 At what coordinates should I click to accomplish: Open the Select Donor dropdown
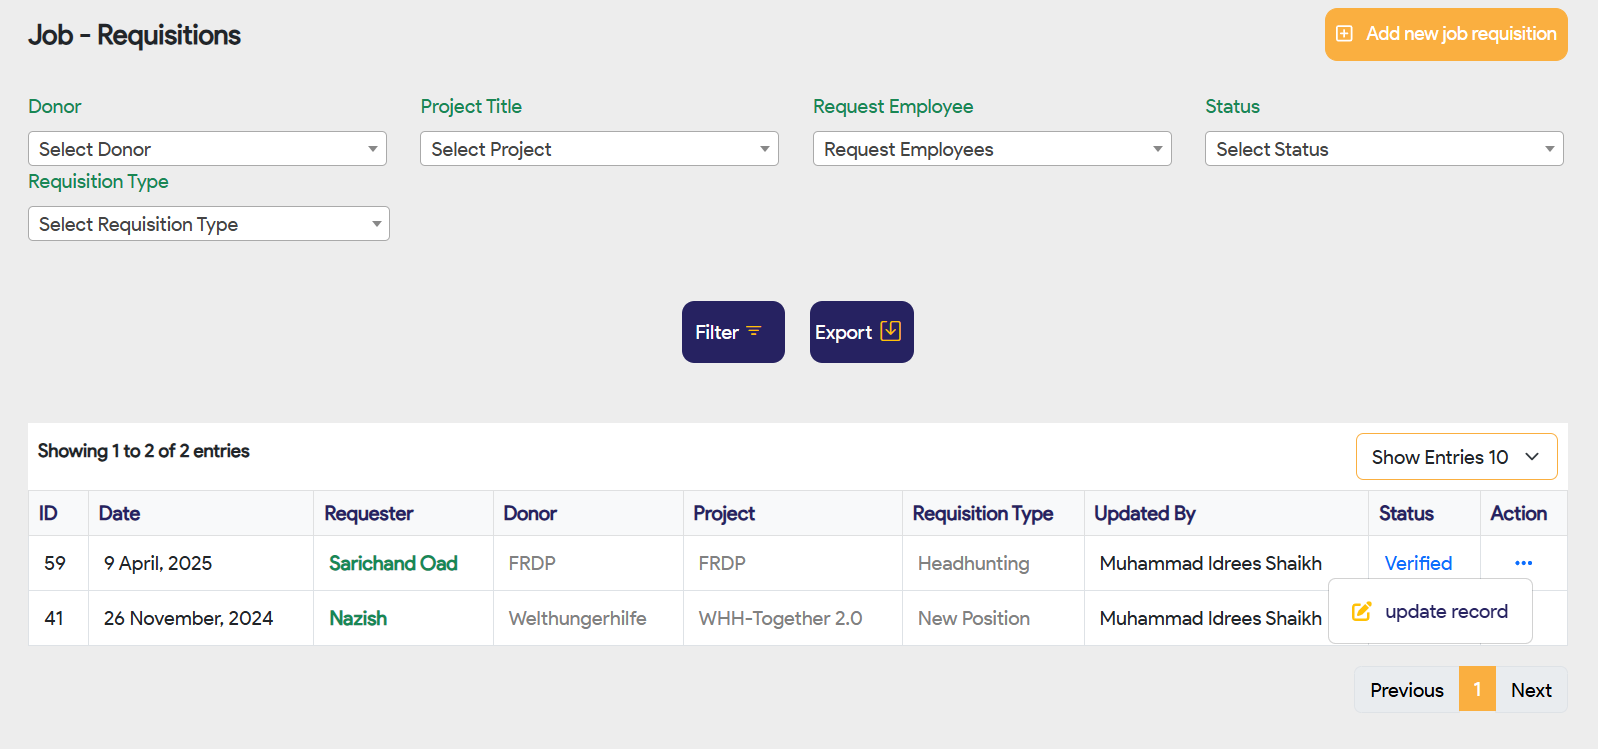[x=207, y=149]
